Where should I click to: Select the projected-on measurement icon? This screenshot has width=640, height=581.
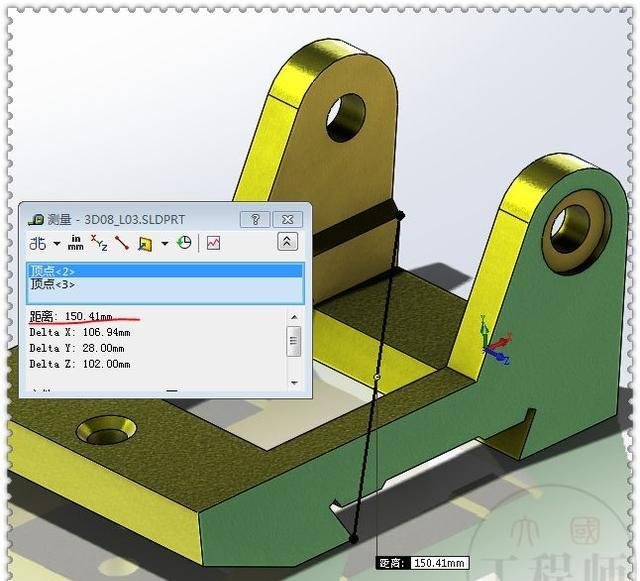pyautogui.click(x=145, y=244)
